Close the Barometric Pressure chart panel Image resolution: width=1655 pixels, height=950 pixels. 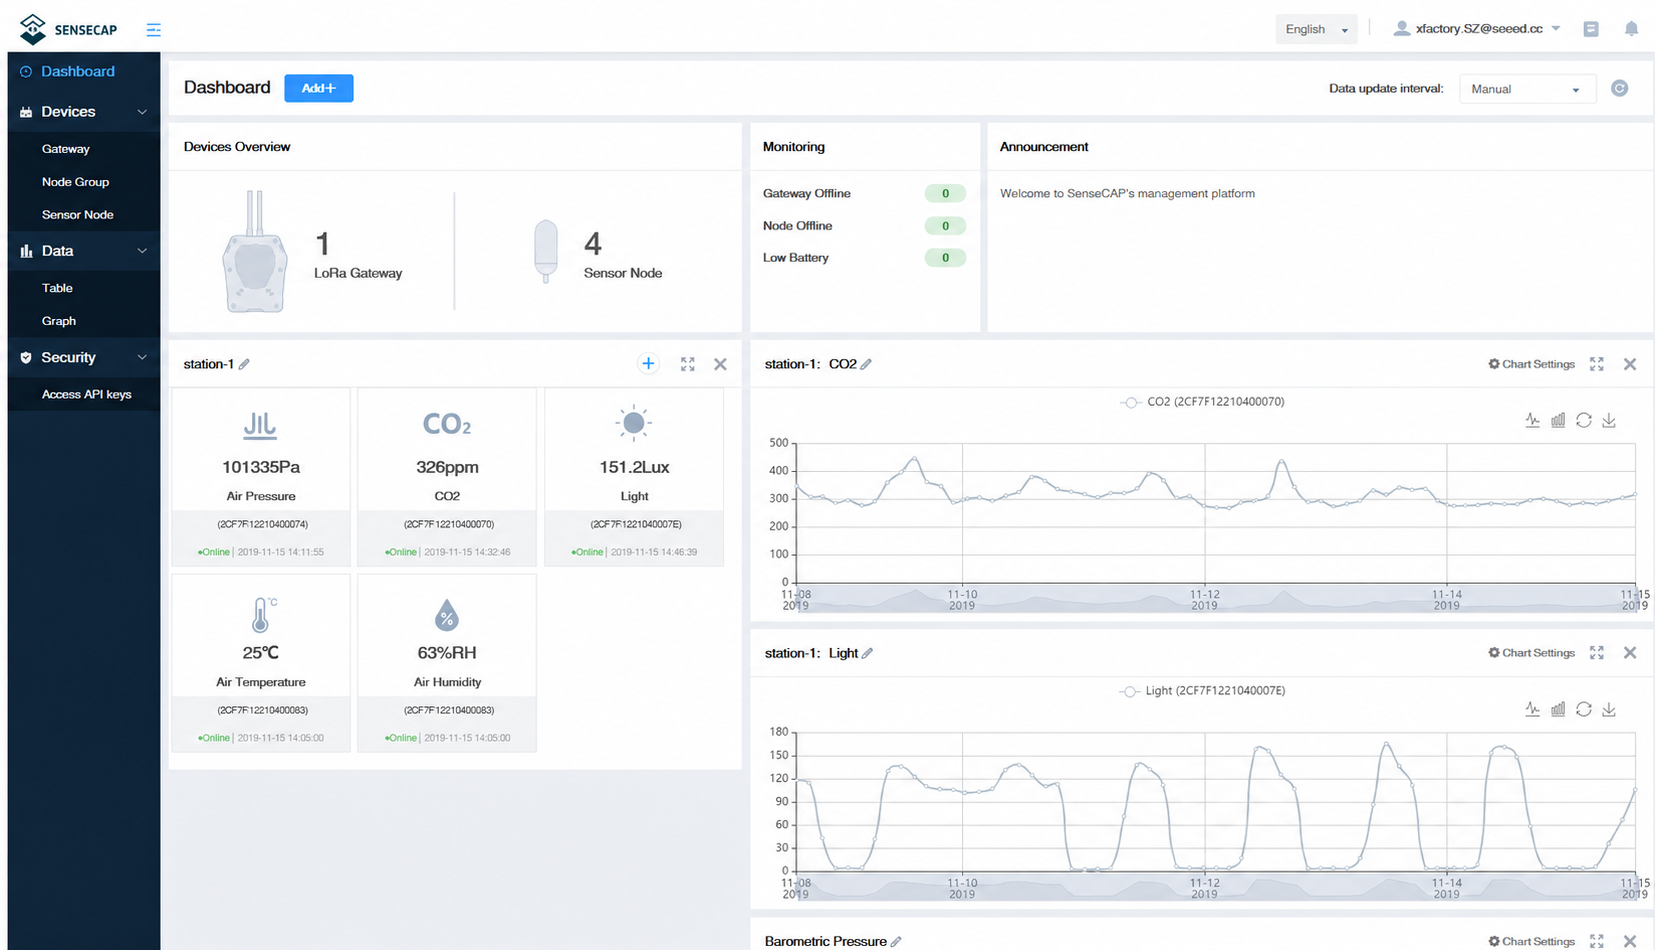click(x=1630, y=941)
